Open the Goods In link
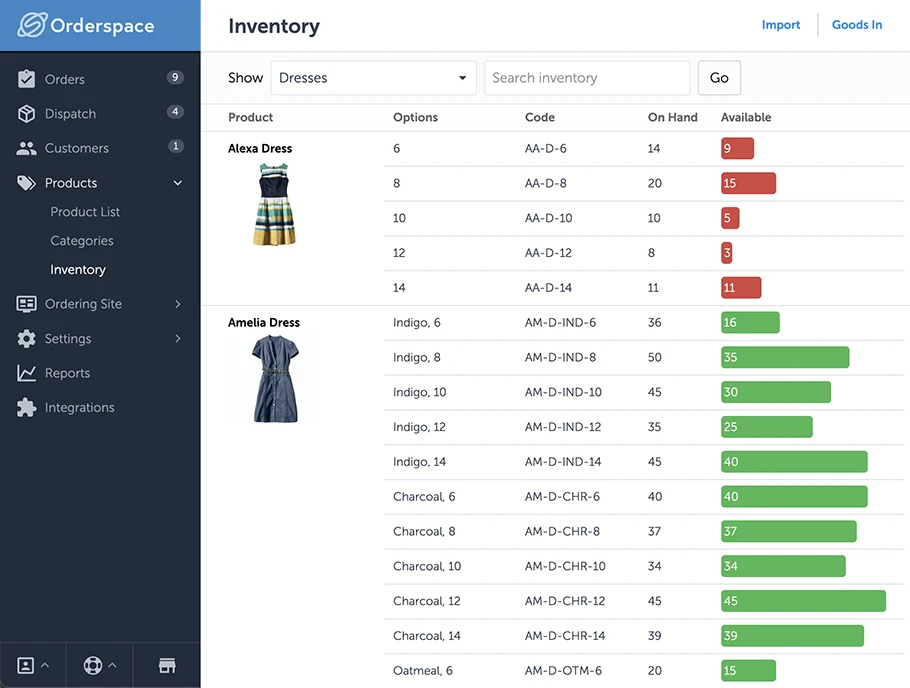Viewport: 910px width, 688px height. [857, 25]
